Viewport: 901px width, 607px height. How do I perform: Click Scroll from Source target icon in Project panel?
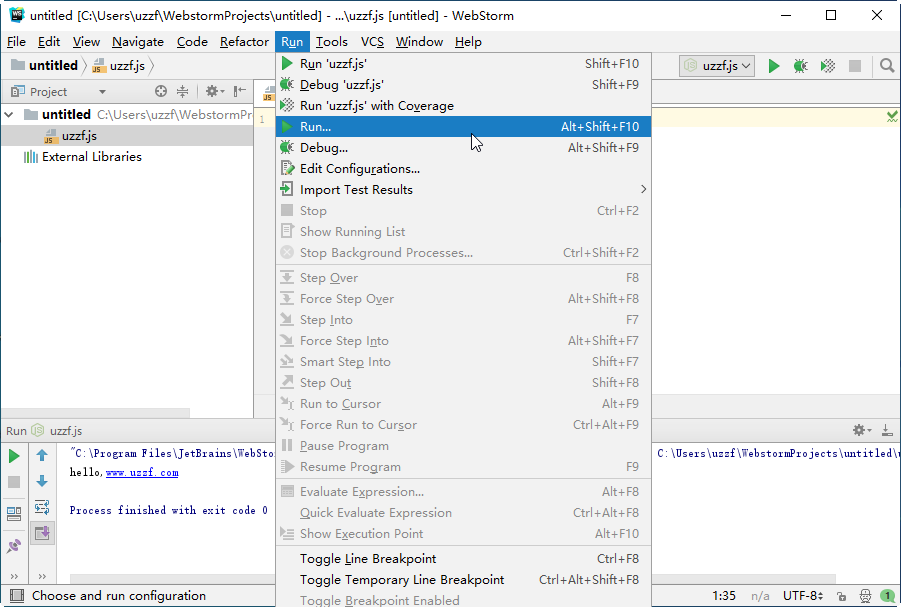(161, 91)
